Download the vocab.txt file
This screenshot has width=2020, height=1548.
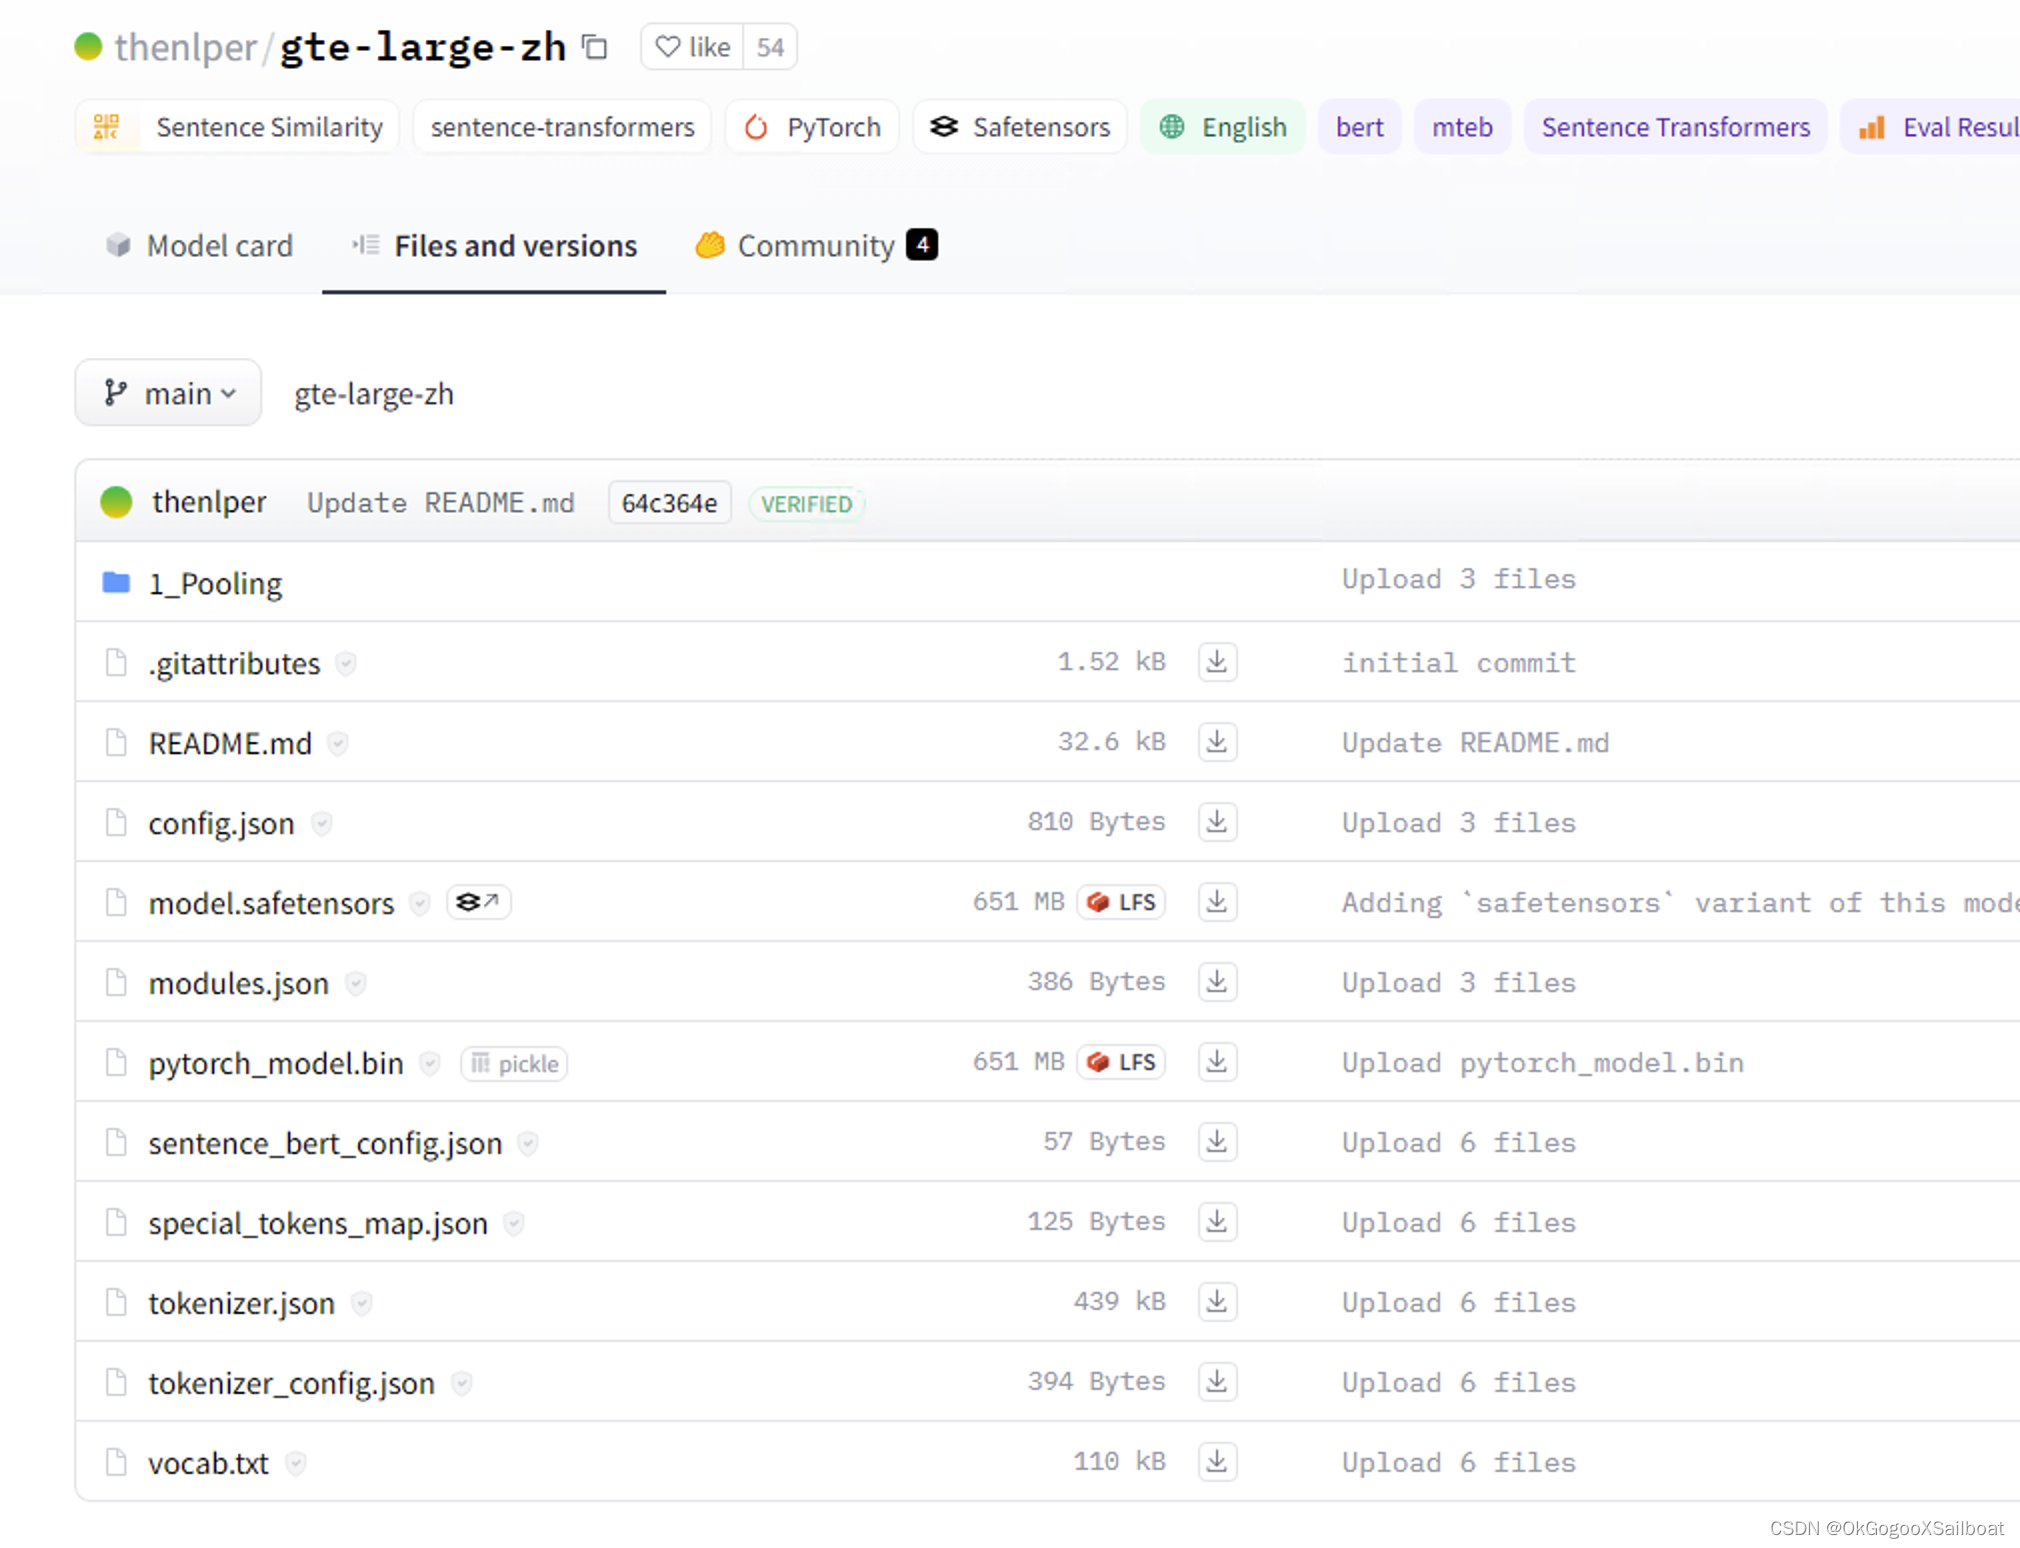pos(1217,1462)
